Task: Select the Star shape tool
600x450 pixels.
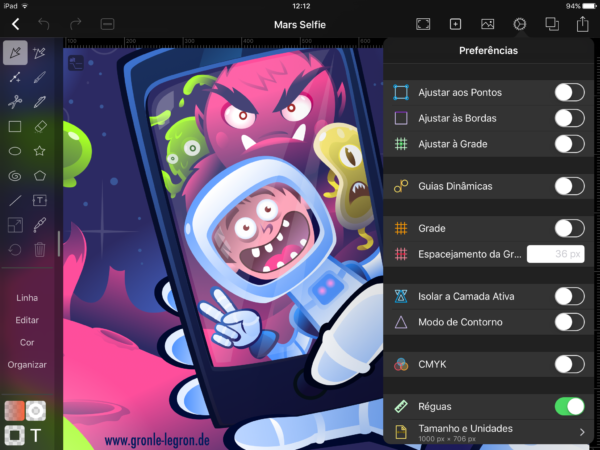Action: [39, 151]
